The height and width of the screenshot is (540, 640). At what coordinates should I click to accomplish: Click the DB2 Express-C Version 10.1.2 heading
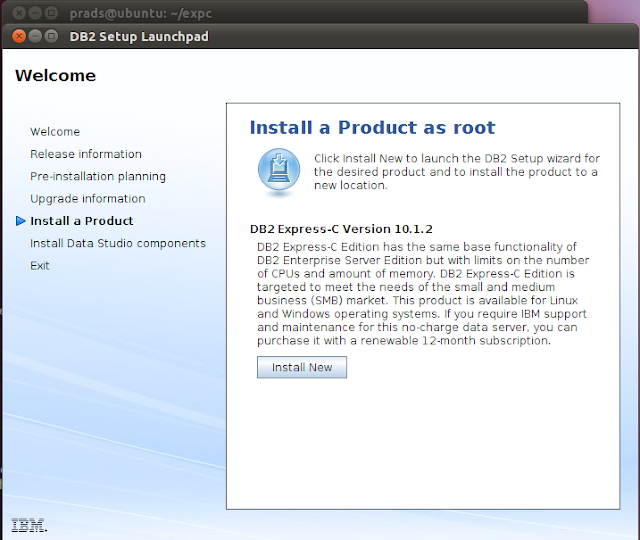tap(341, 229)
